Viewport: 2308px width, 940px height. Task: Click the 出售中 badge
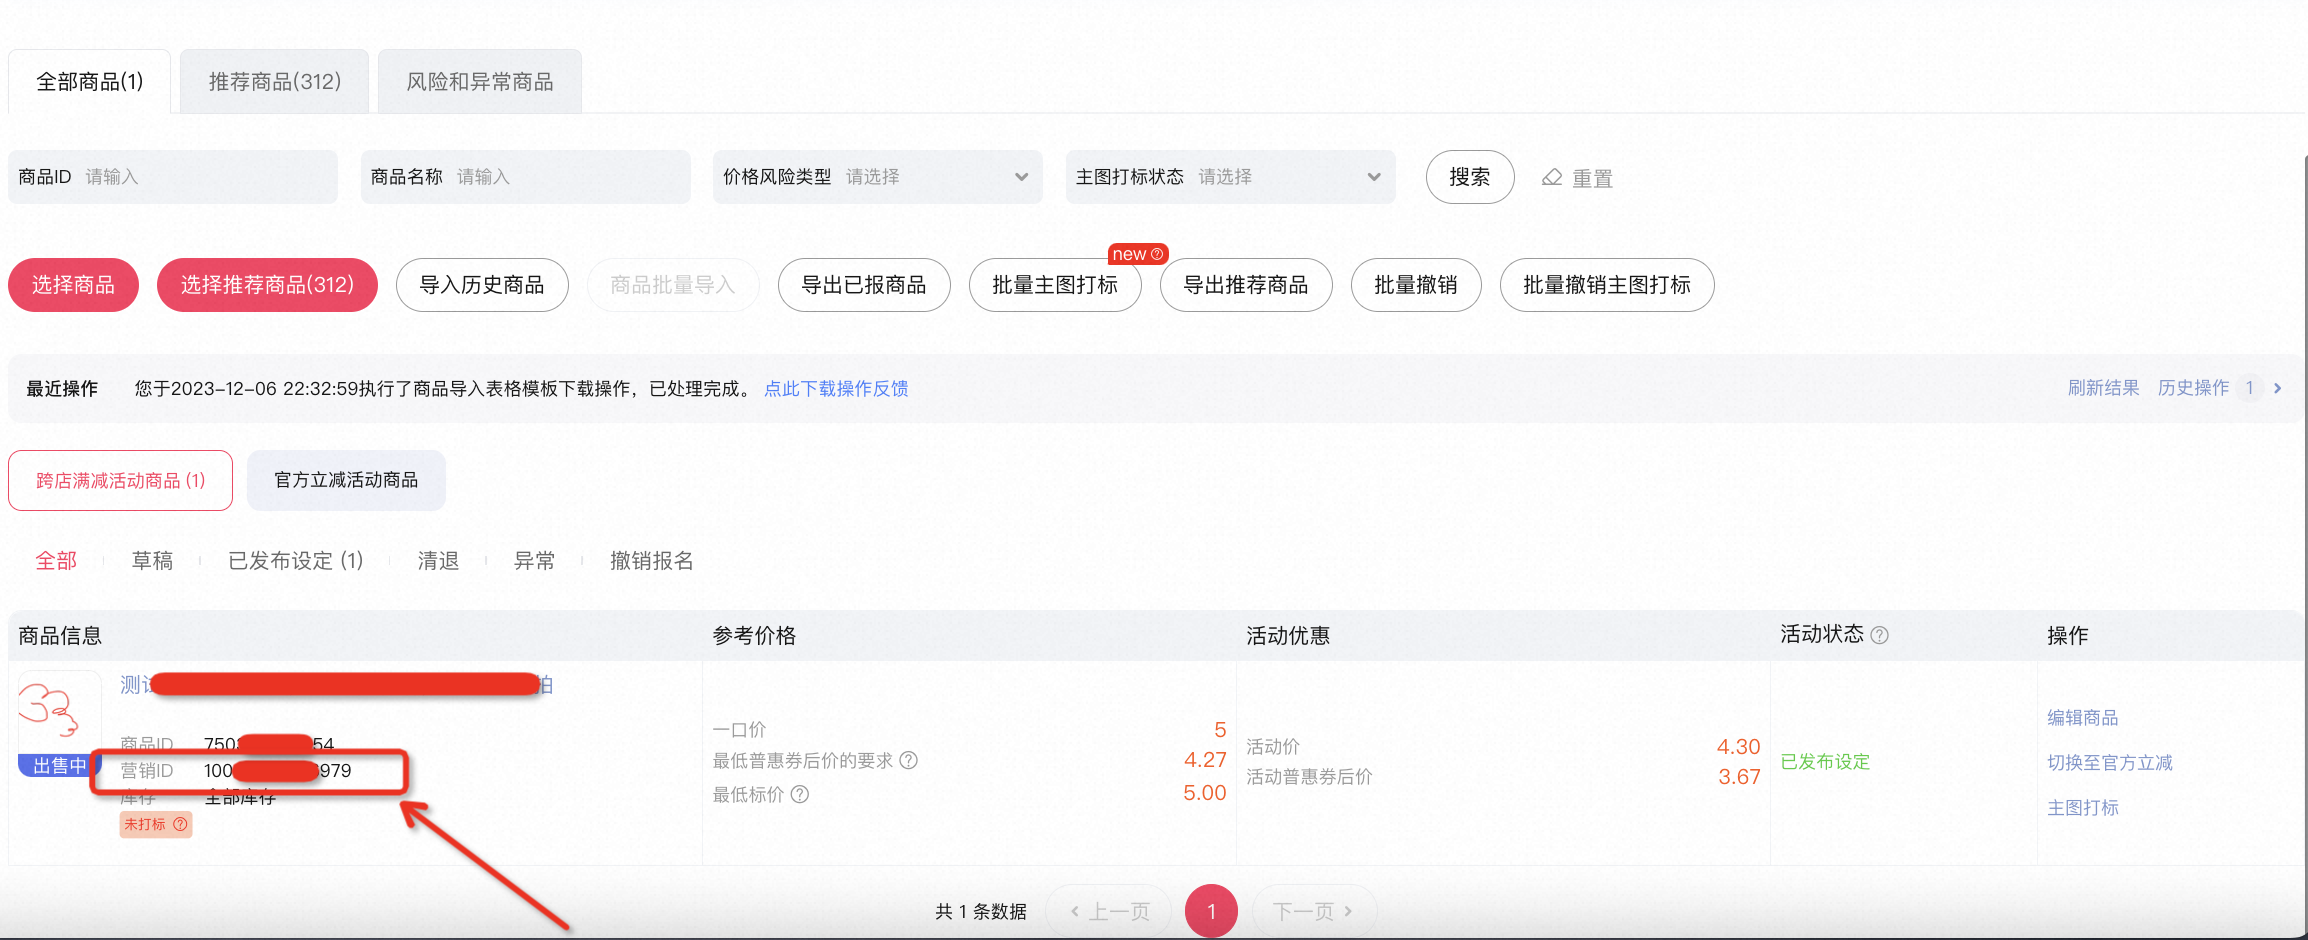point(60,766)
